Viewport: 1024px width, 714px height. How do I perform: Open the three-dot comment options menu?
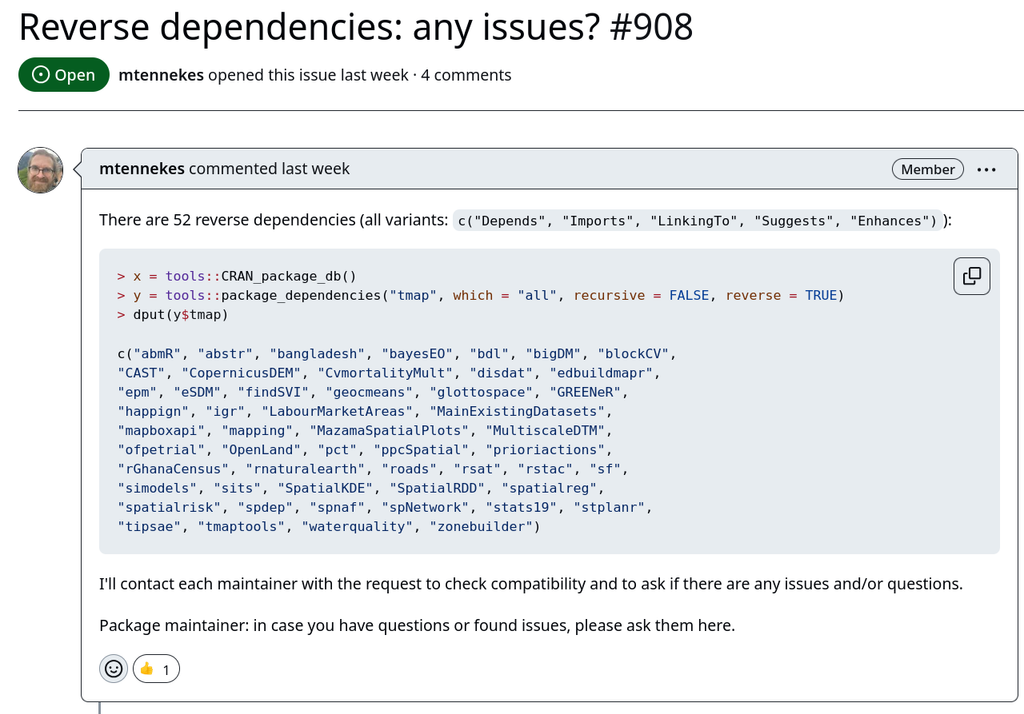[x=986, y=169]
